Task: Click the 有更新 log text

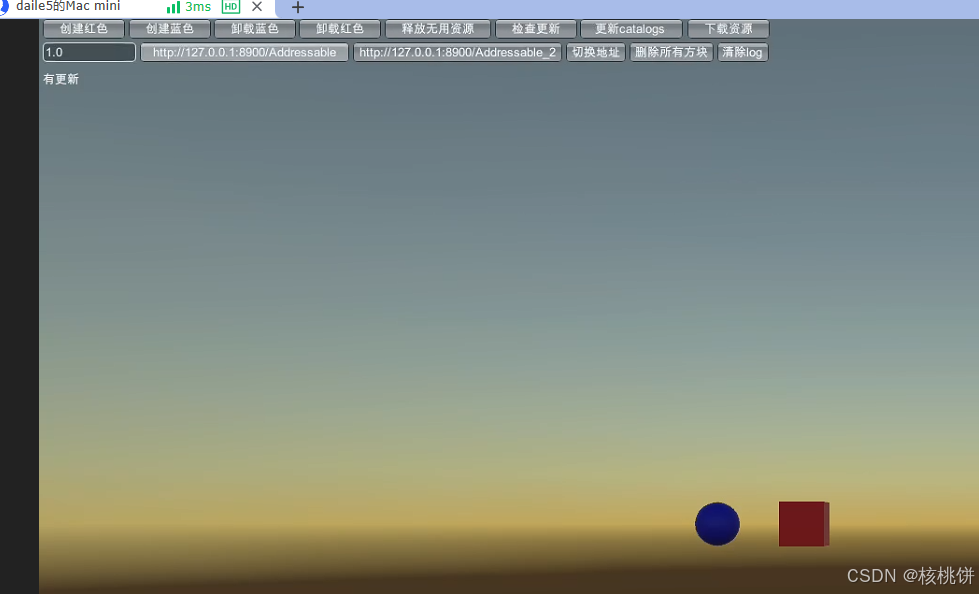Action: [x=61, y=79]
